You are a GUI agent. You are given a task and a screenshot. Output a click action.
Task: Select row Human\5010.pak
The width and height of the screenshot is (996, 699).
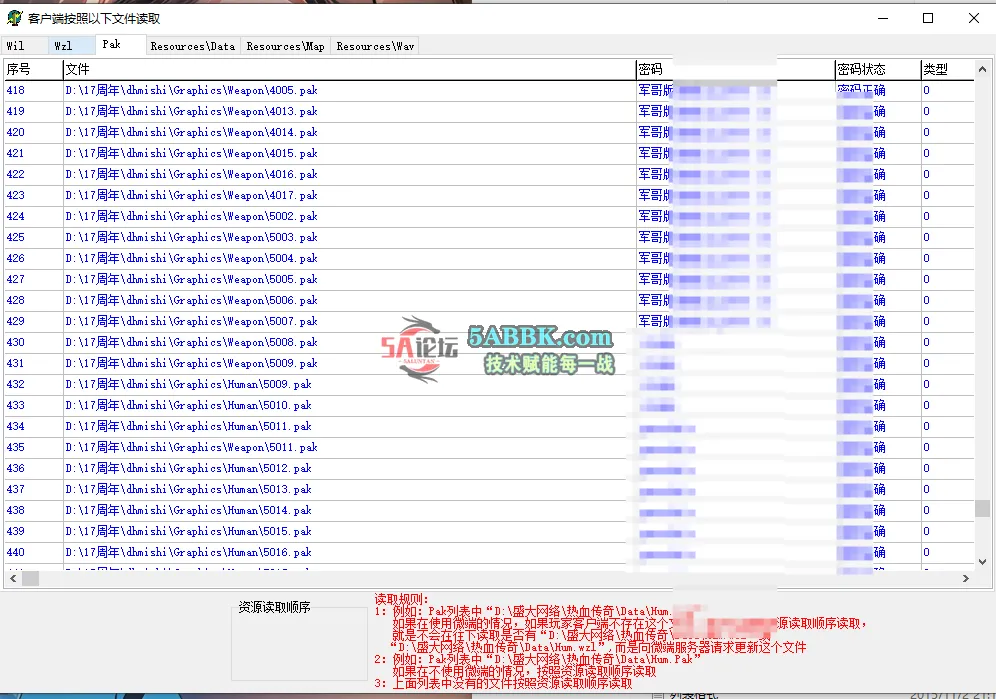tap(489, 405)
